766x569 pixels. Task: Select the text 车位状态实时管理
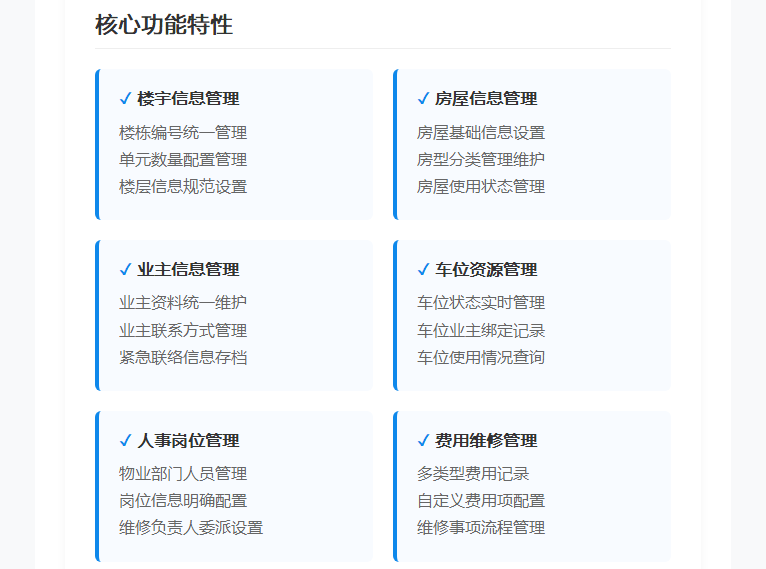(481, 303)
